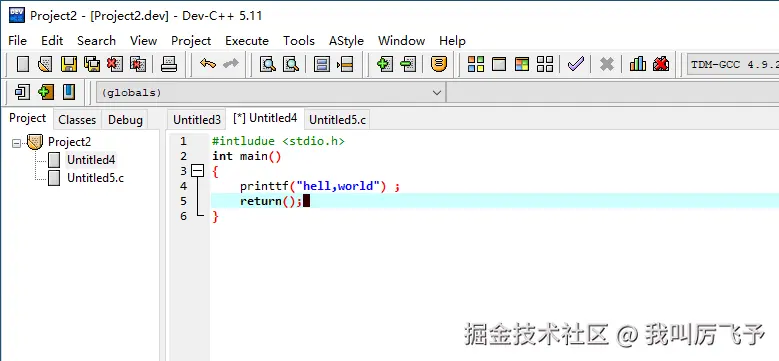Click line number 4 in gutter
Viewport: 779px width, 361px height.
click(184, 186)
